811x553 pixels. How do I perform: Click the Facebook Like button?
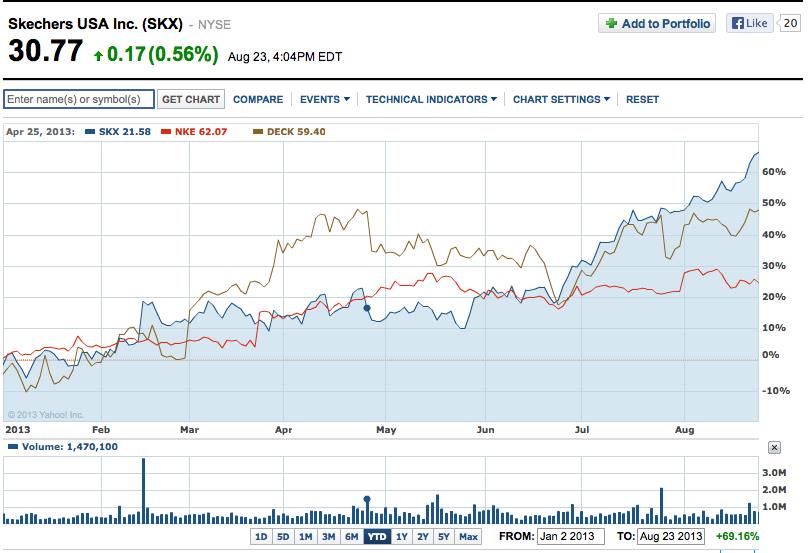click(x=749, y=23)
